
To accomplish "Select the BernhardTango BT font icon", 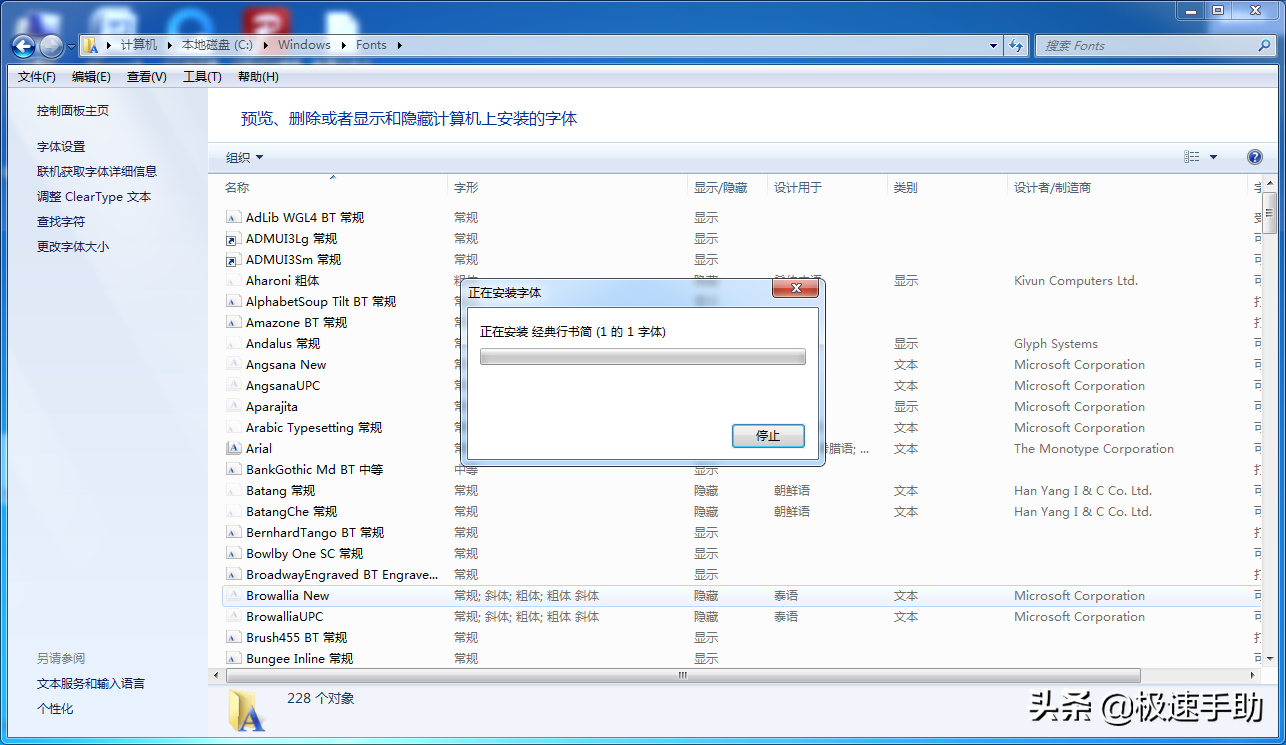I will point(233,532).
